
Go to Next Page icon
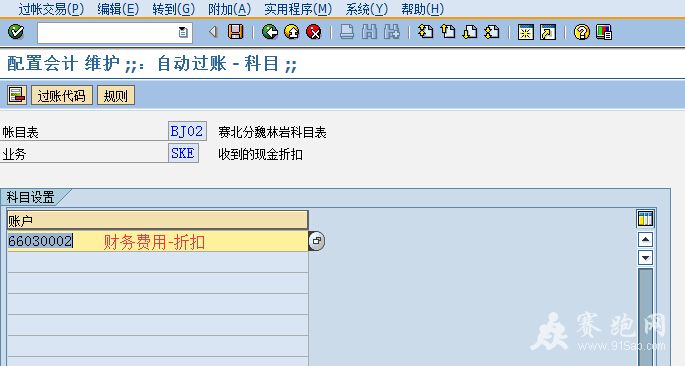pos(470,32)
